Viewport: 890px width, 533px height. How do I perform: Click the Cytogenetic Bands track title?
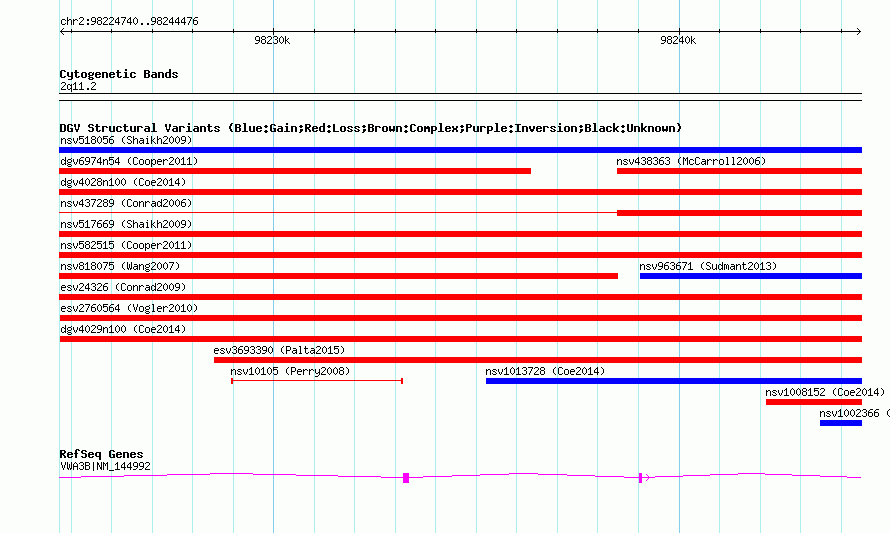point(119,74)
